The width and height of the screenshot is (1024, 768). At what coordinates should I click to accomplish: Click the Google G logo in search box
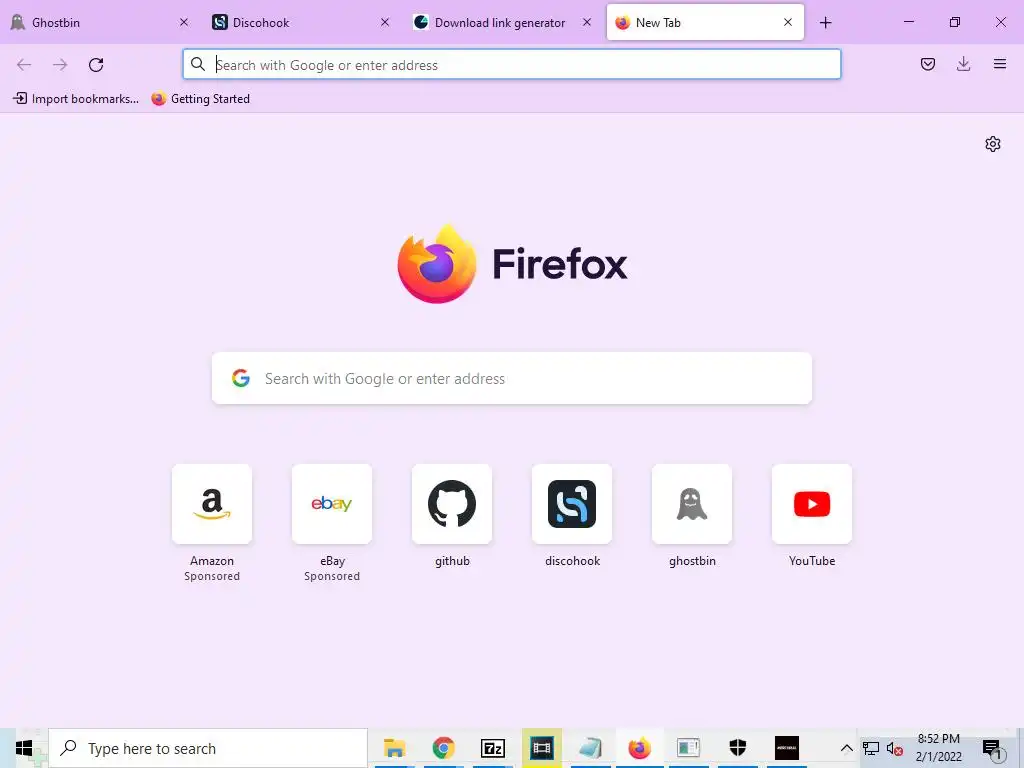click(241, 378)
